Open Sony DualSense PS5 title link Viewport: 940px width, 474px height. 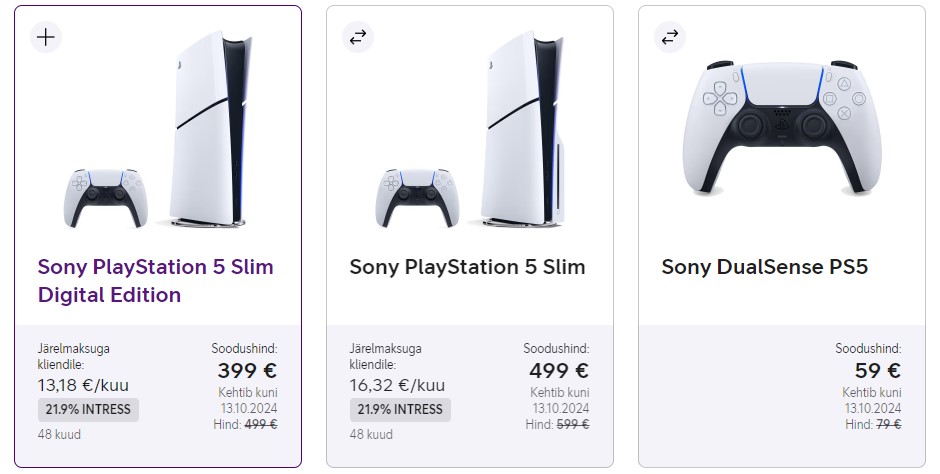click(x=764, y=267)
